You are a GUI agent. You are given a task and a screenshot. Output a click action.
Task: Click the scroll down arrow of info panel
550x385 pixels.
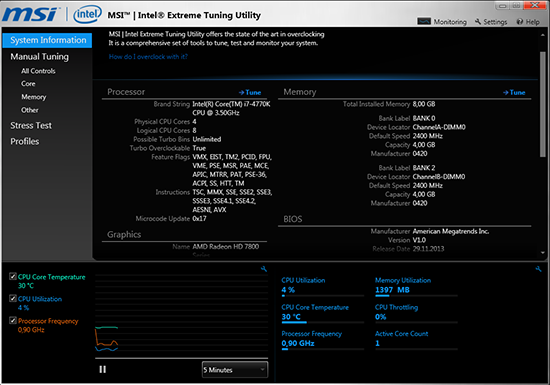543,252
